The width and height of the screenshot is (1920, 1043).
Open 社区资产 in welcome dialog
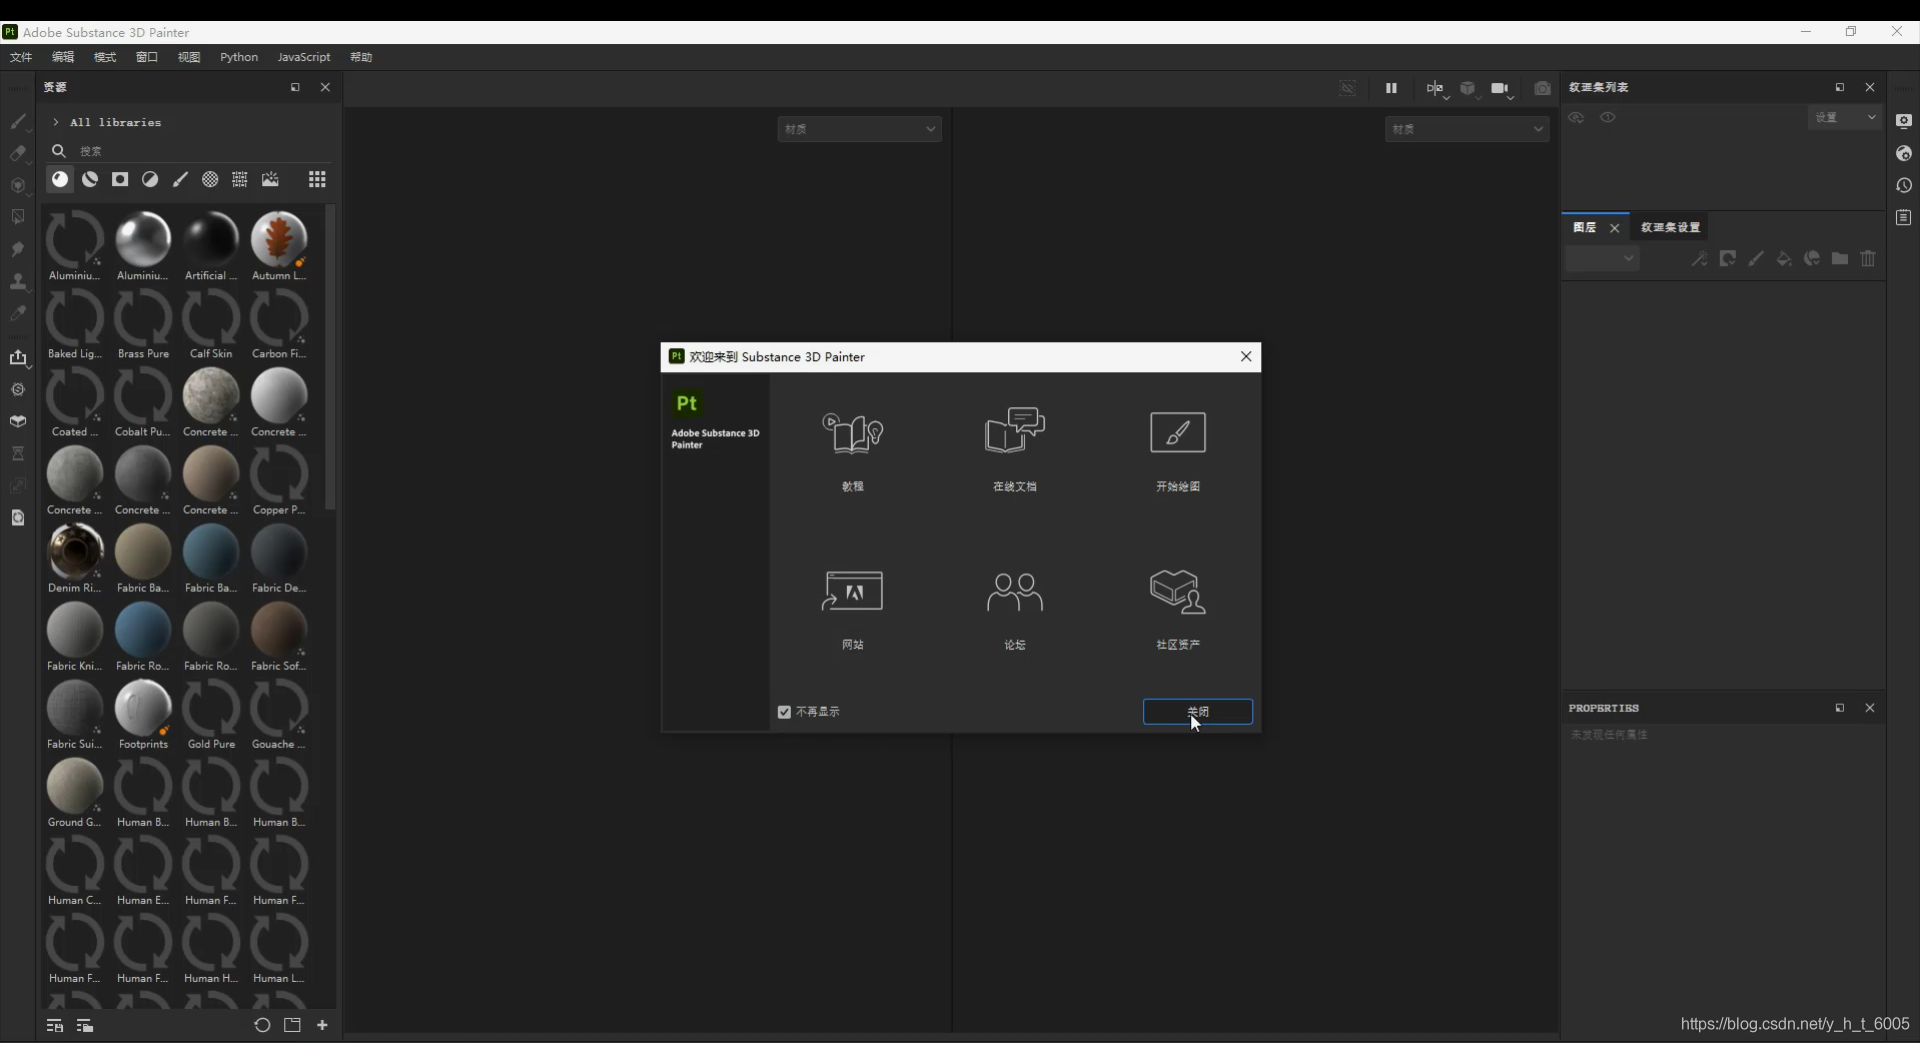pos(1178,610)
